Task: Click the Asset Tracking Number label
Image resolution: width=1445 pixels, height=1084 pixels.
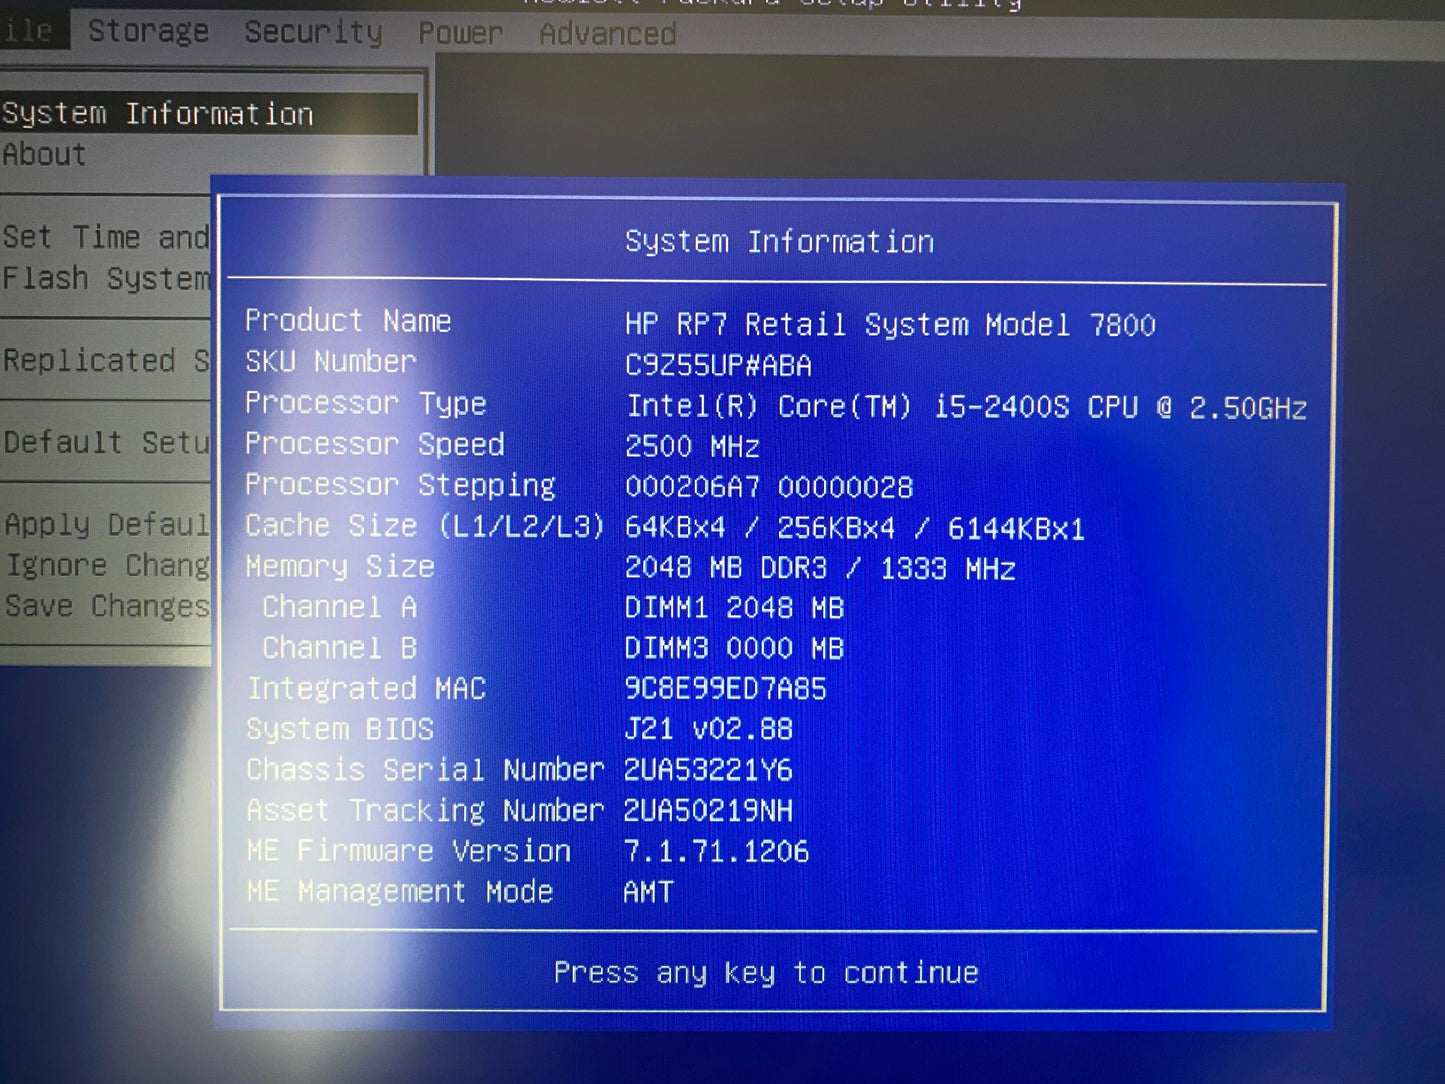Action: (x=425, y=811)
